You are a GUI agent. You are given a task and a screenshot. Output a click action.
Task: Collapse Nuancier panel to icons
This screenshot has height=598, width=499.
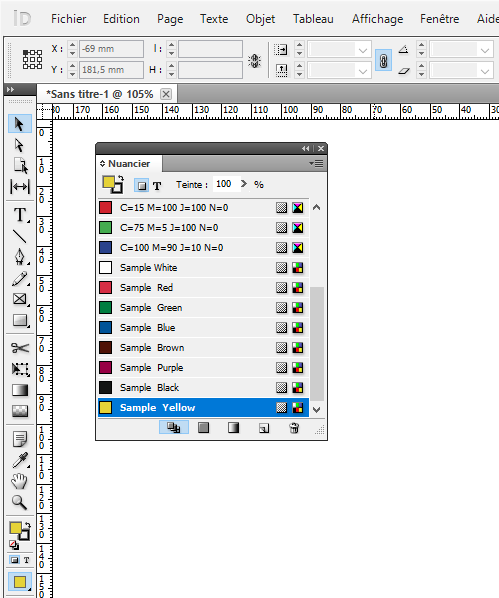point(306,148)
